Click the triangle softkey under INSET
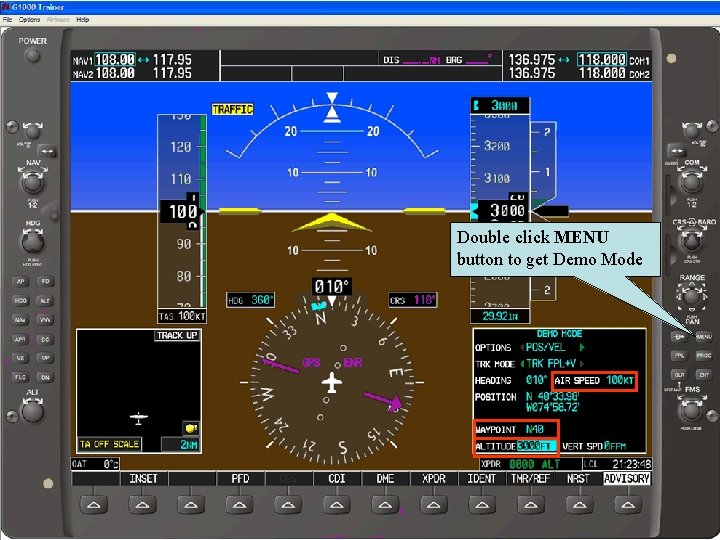 coord(142,505)
